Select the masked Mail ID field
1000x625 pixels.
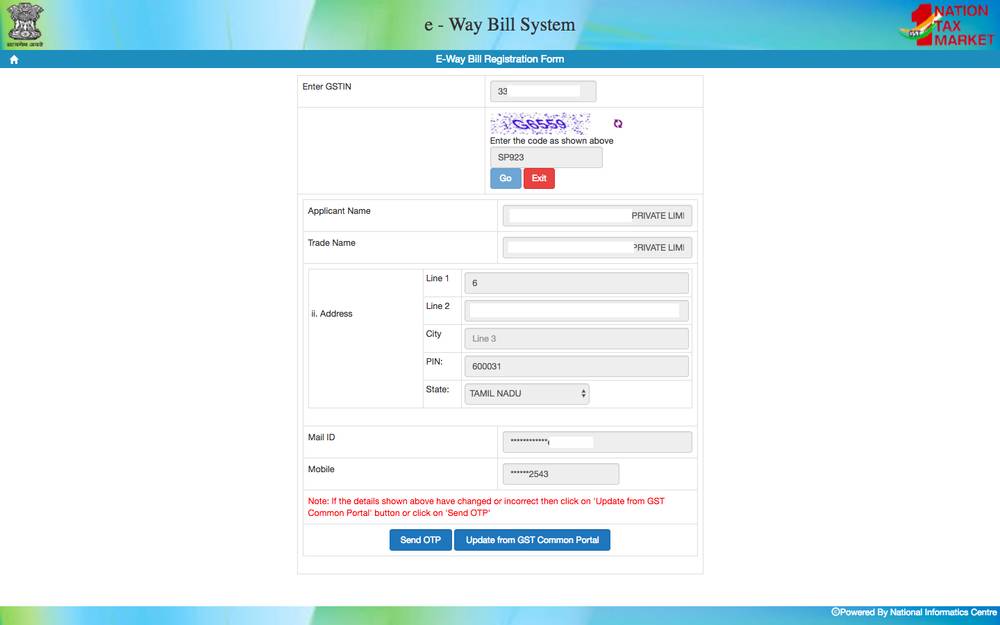[595, 441]
